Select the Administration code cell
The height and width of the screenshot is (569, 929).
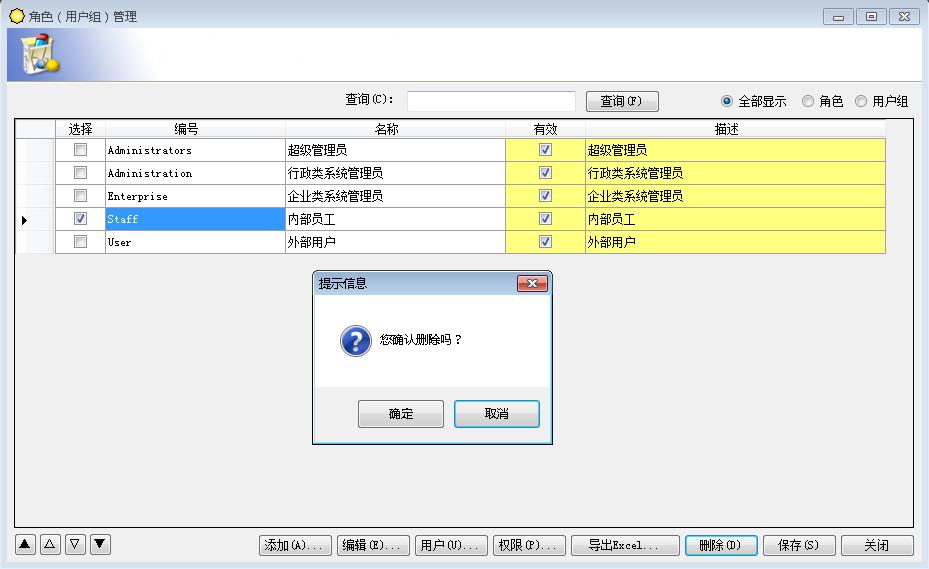coord(195,173)
